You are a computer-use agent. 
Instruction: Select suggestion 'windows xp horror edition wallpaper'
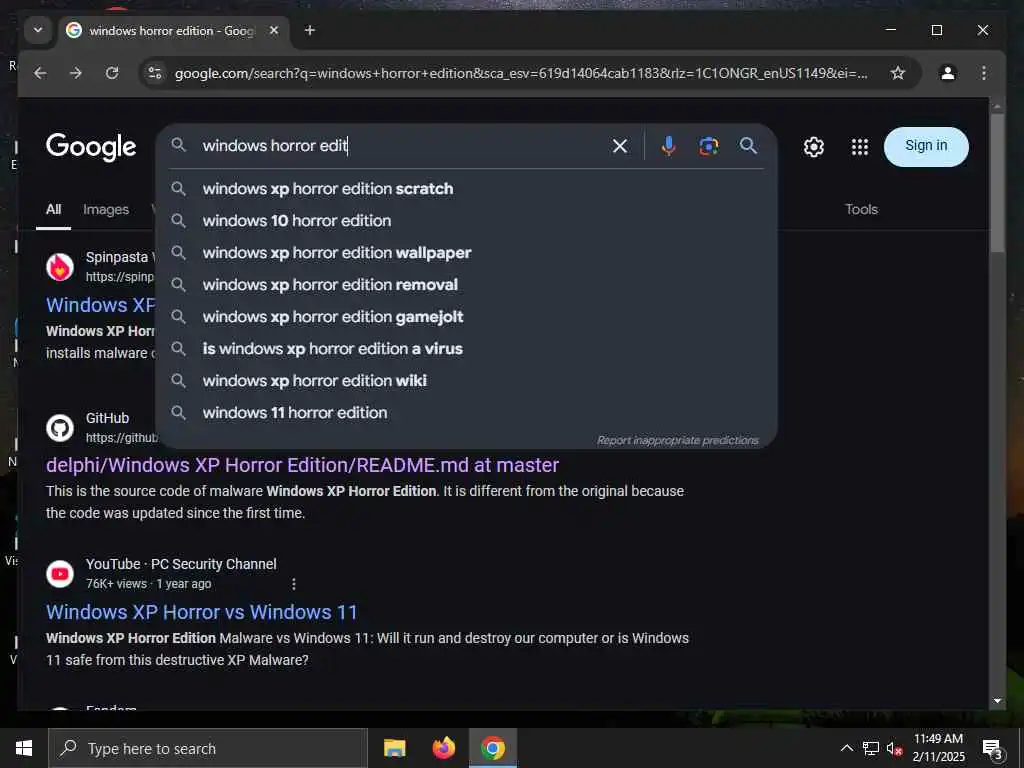(x=466, y=253)
